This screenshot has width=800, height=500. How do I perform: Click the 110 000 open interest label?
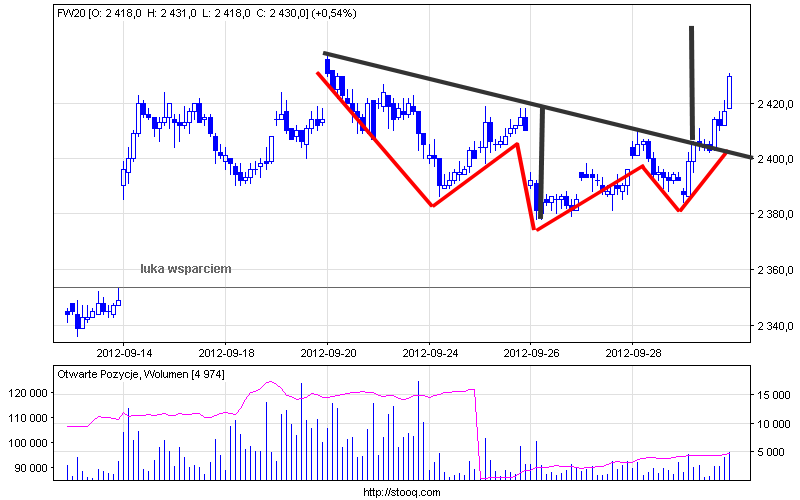tap(28, 418)
